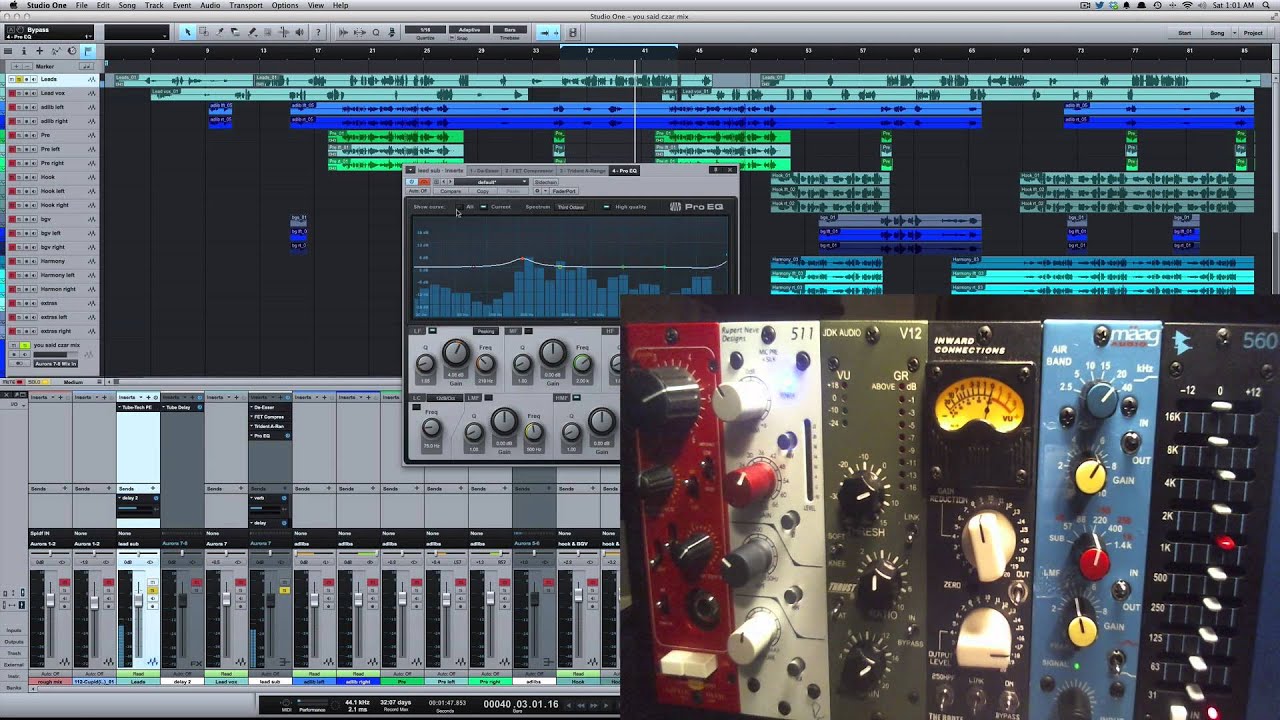The width and height of the screenshot is (1280, 720).
Task: Select the Split tool
Action: (x=219, y=31)
